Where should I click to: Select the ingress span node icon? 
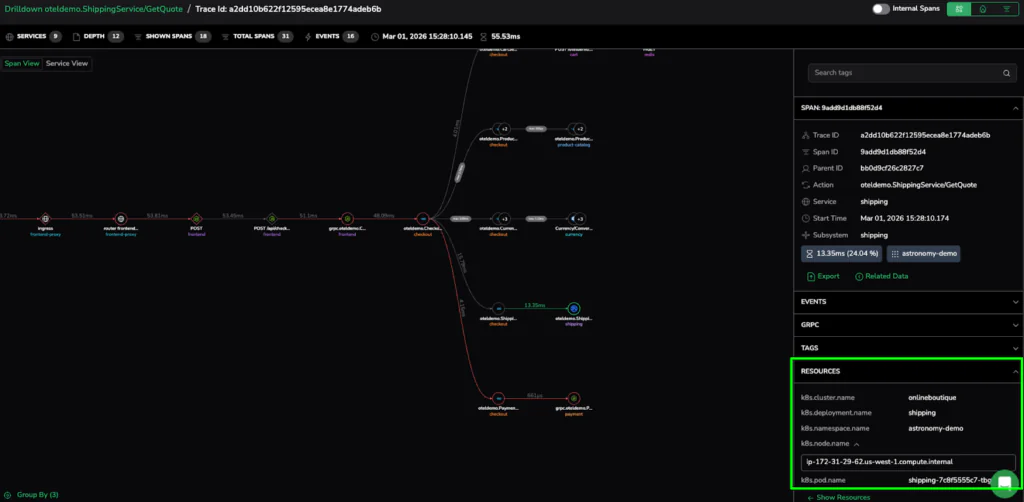point(45,218)
